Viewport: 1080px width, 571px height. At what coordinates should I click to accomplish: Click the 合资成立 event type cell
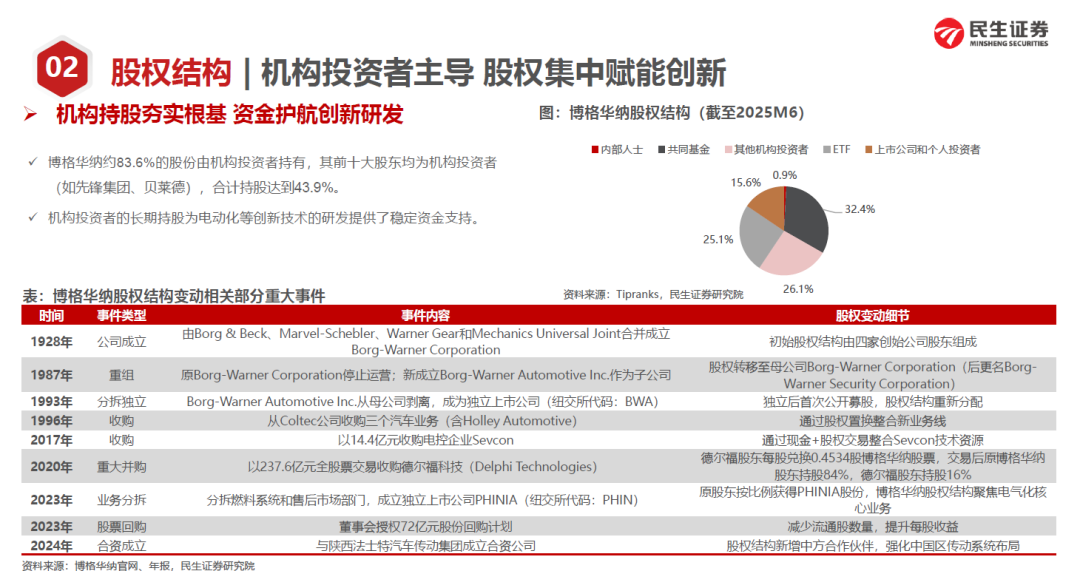[121, 546]
